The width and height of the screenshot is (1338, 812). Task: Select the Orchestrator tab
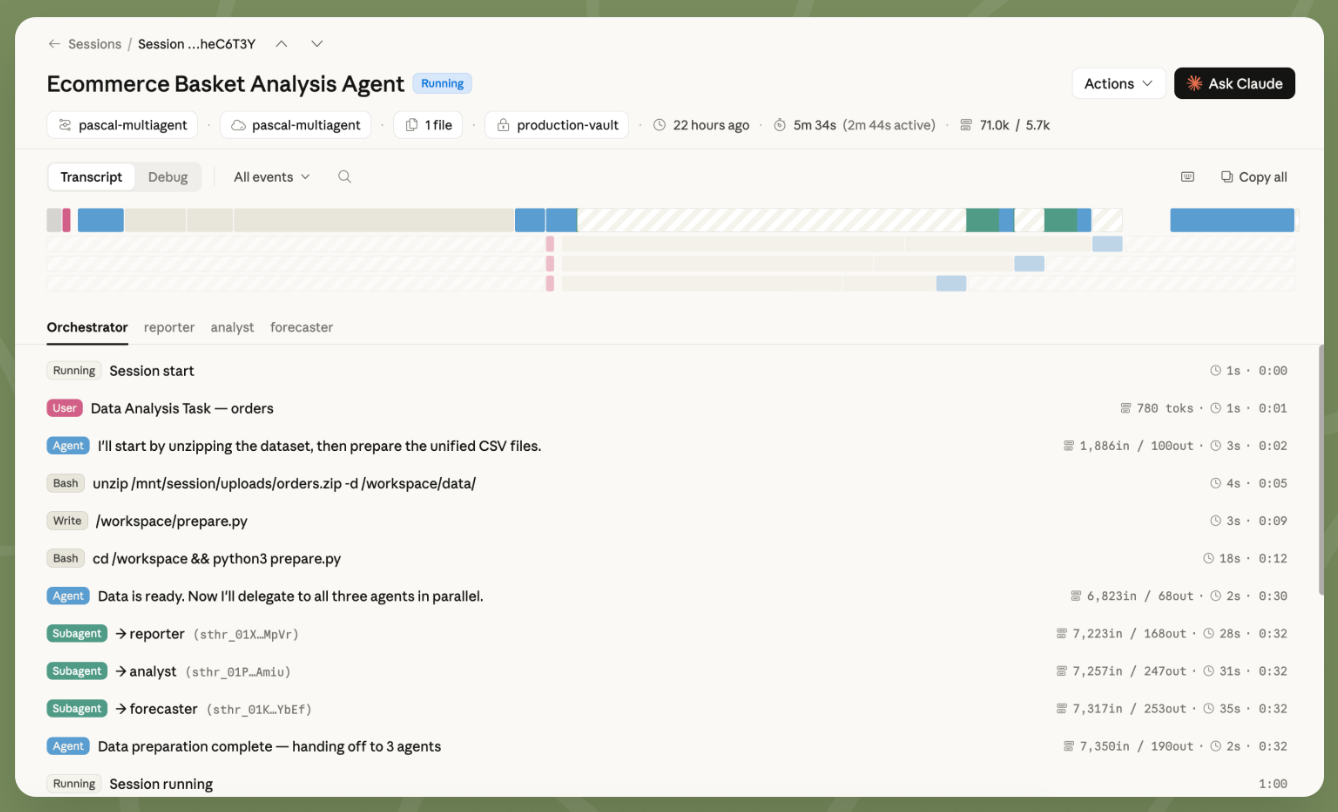[x=87, y=327]
